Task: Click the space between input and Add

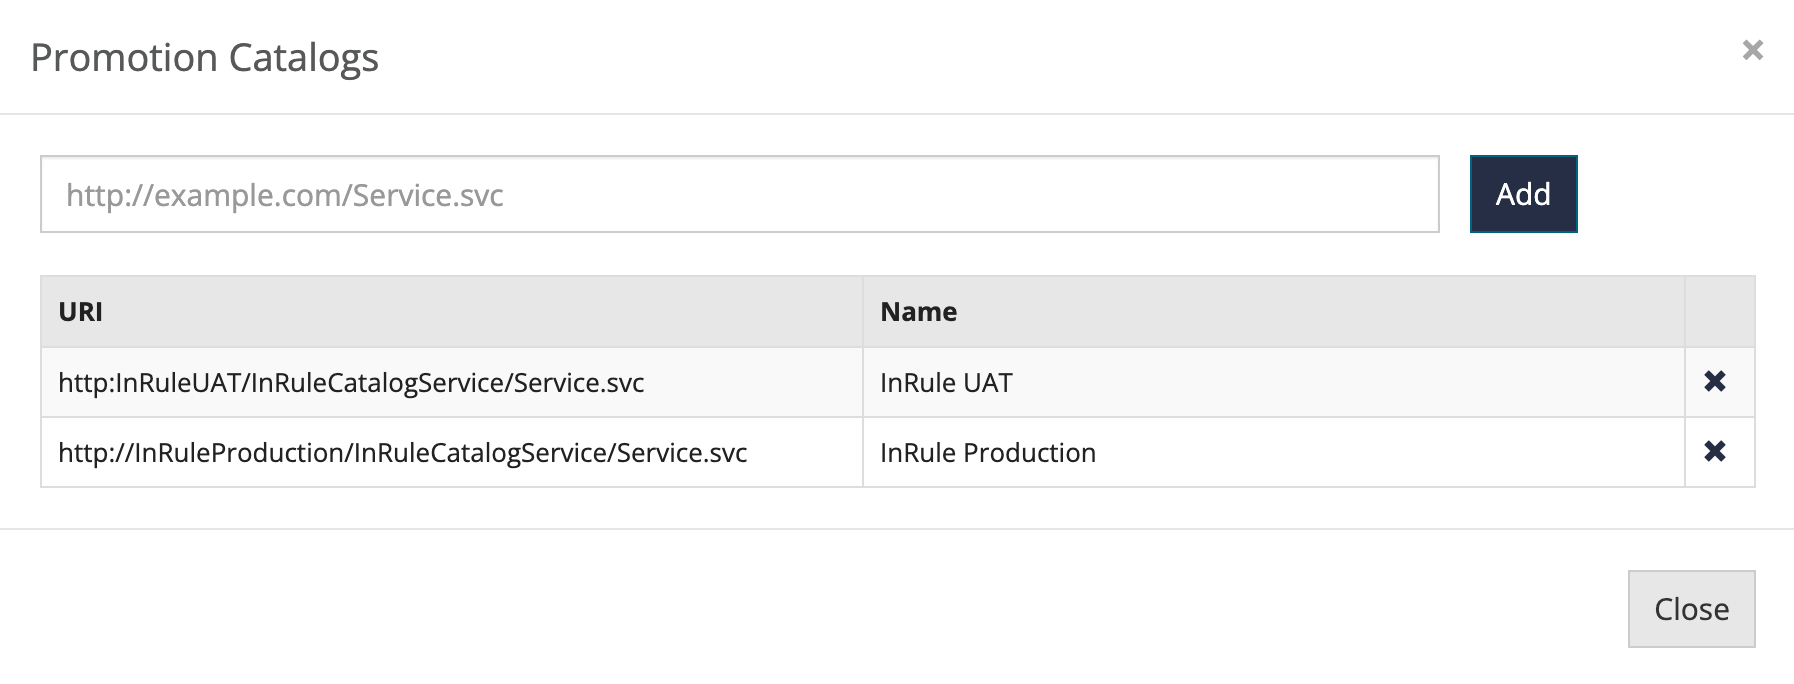Action: click(x=1454, y=194)
